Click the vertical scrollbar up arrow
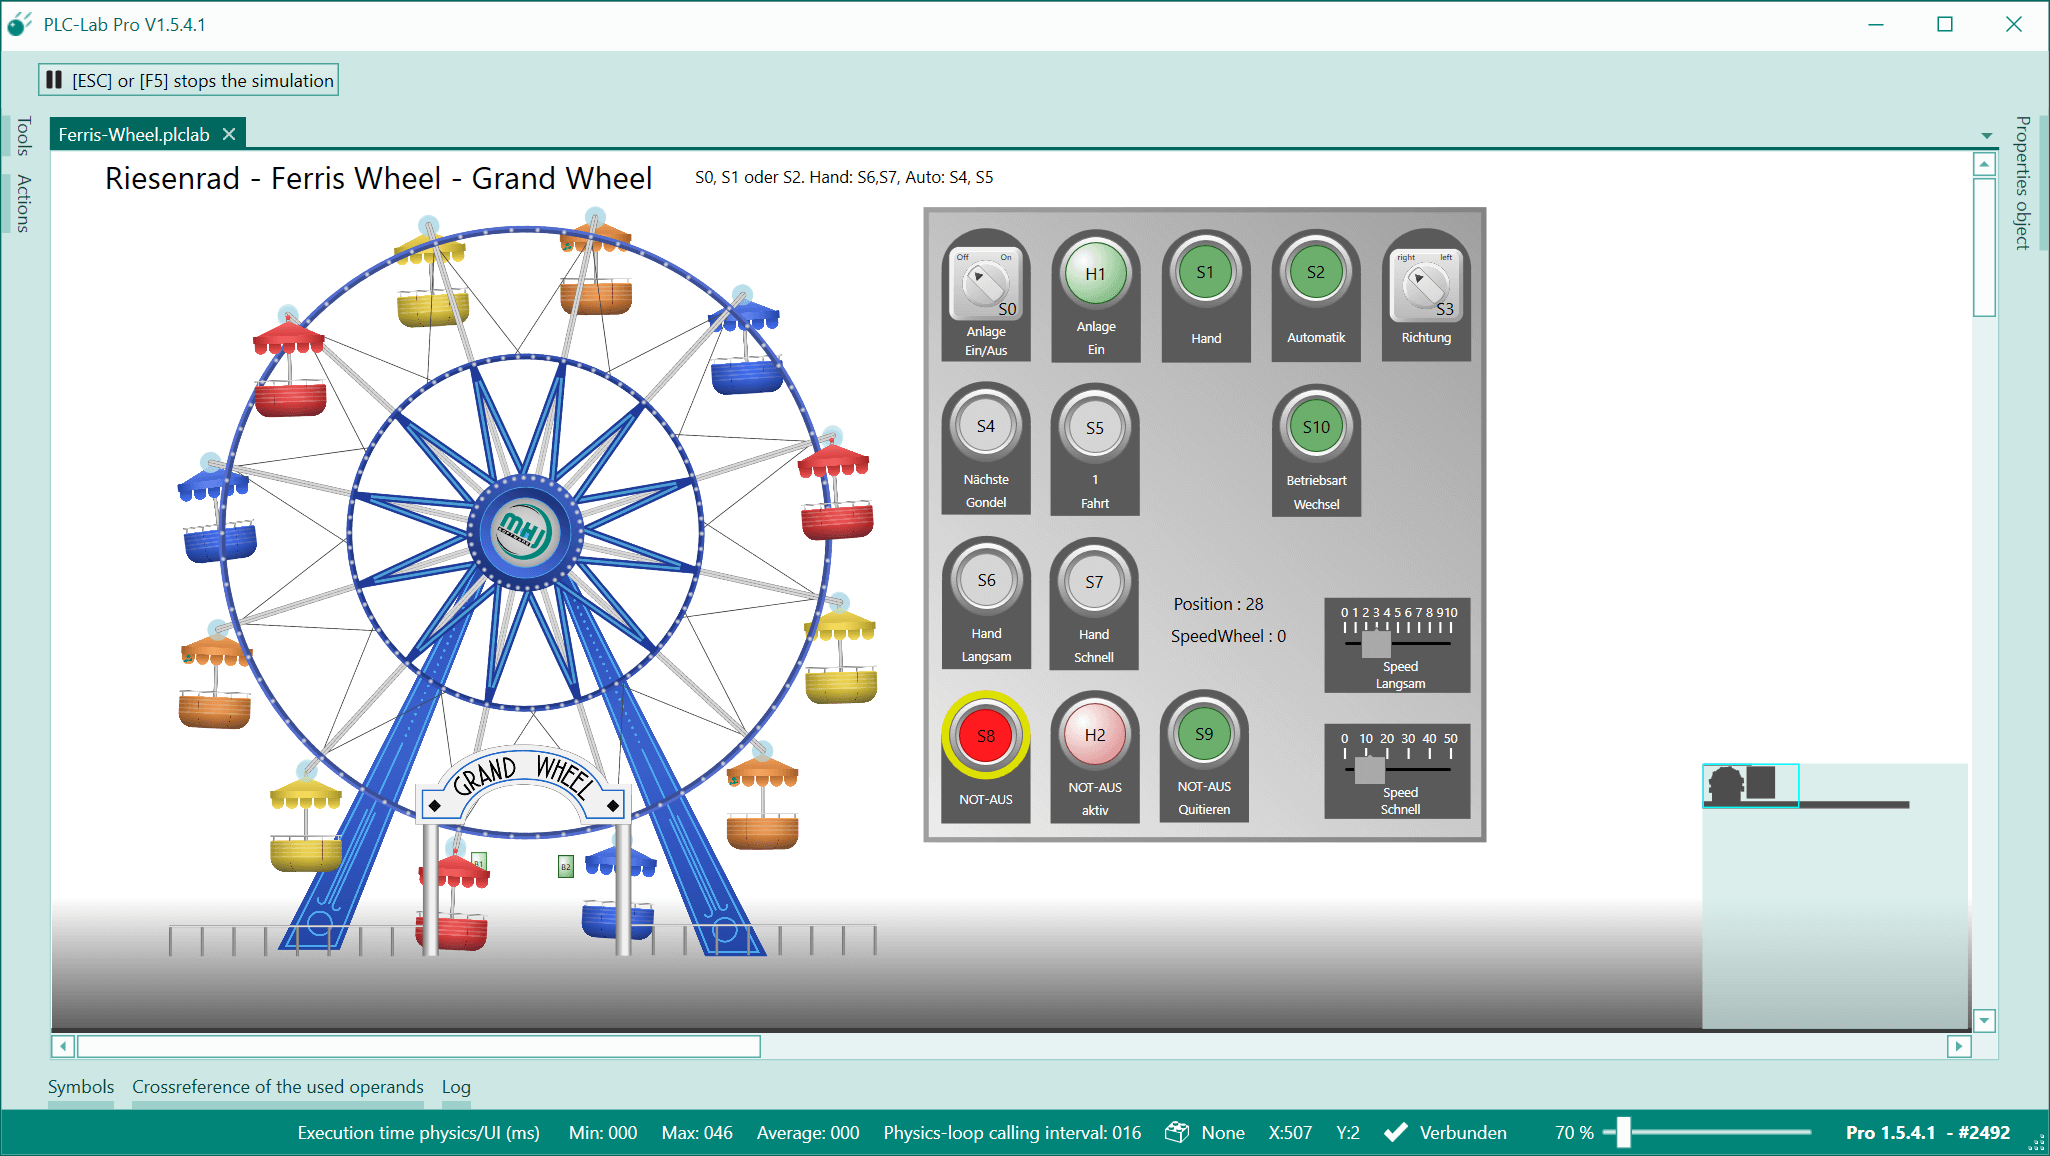Image resolution: width=2050 pixels, height=1156 pixels. click(x=1984, y=164)
